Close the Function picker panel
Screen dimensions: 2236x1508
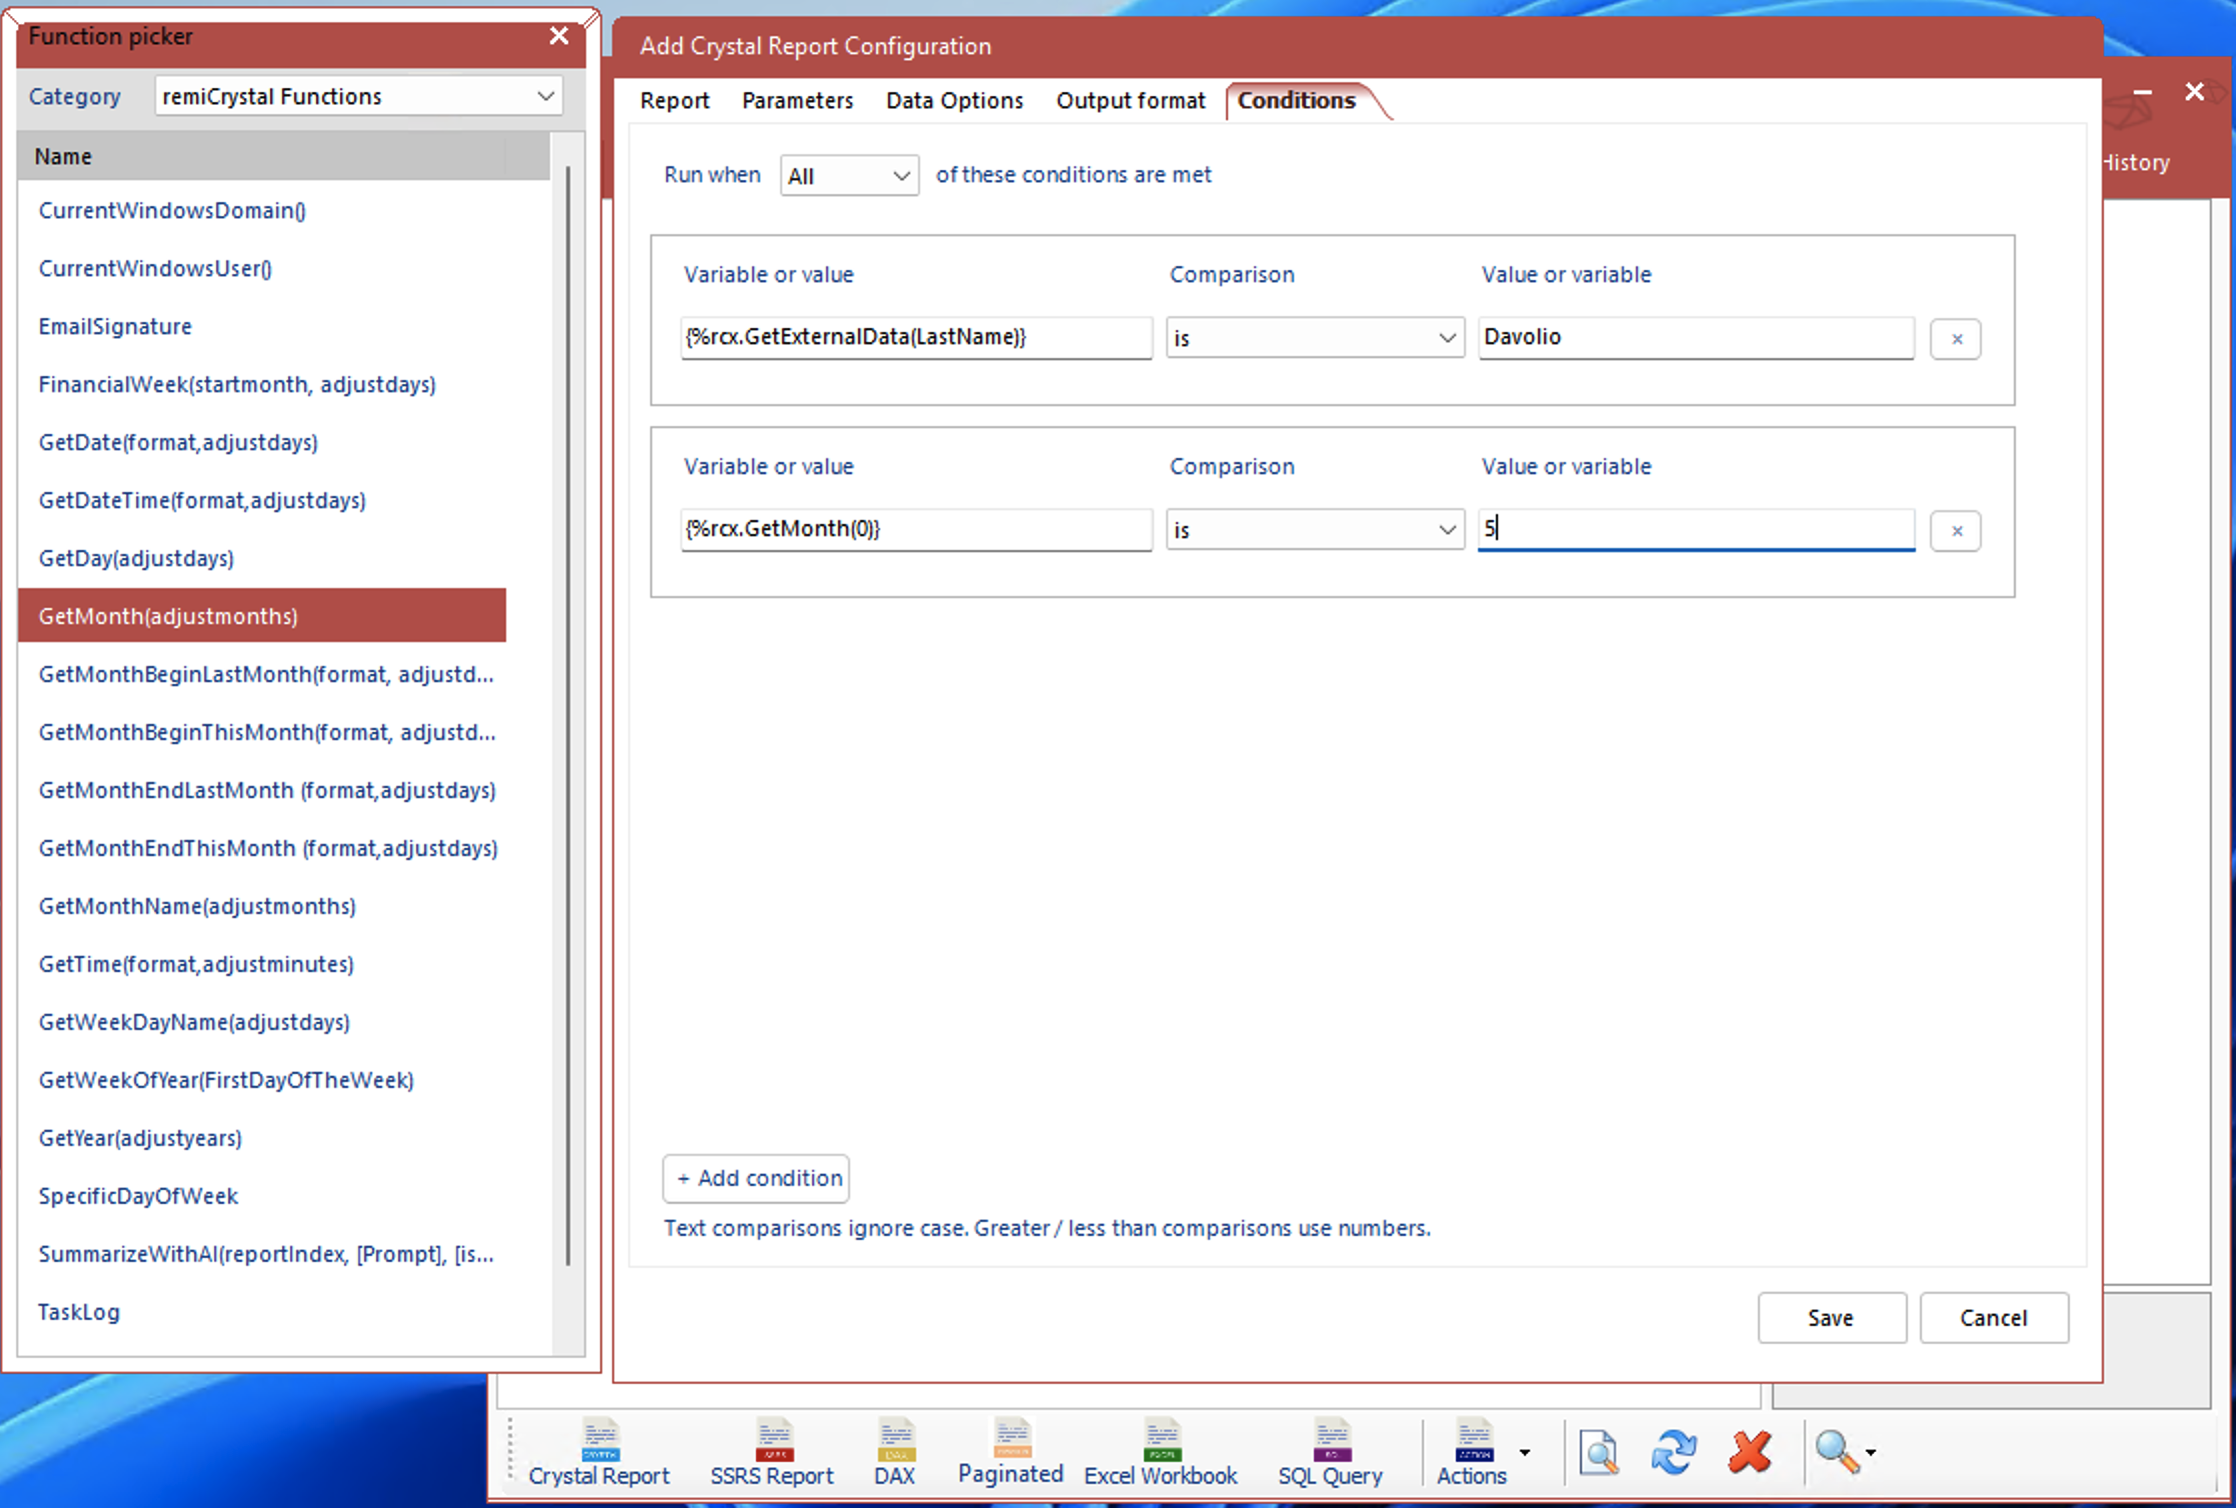[559, 36]
